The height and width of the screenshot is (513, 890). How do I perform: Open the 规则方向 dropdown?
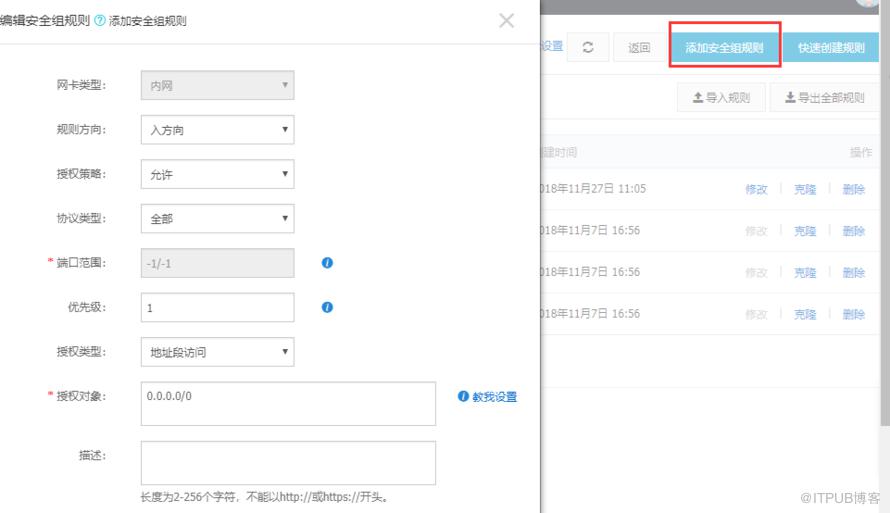pos(217,130)
